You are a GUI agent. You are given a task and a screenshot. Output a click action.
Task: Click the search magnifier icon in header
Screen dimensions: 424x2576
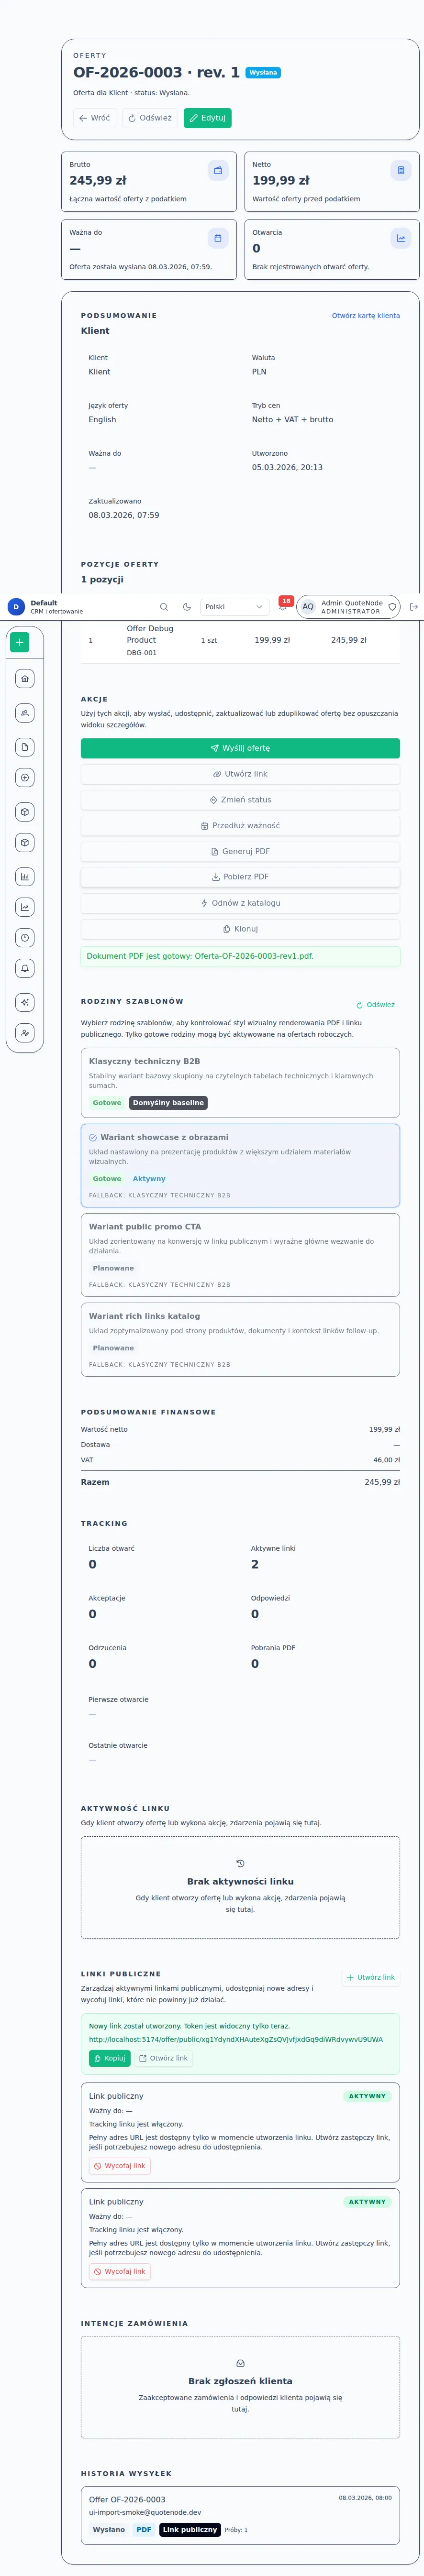click(164, 607)
